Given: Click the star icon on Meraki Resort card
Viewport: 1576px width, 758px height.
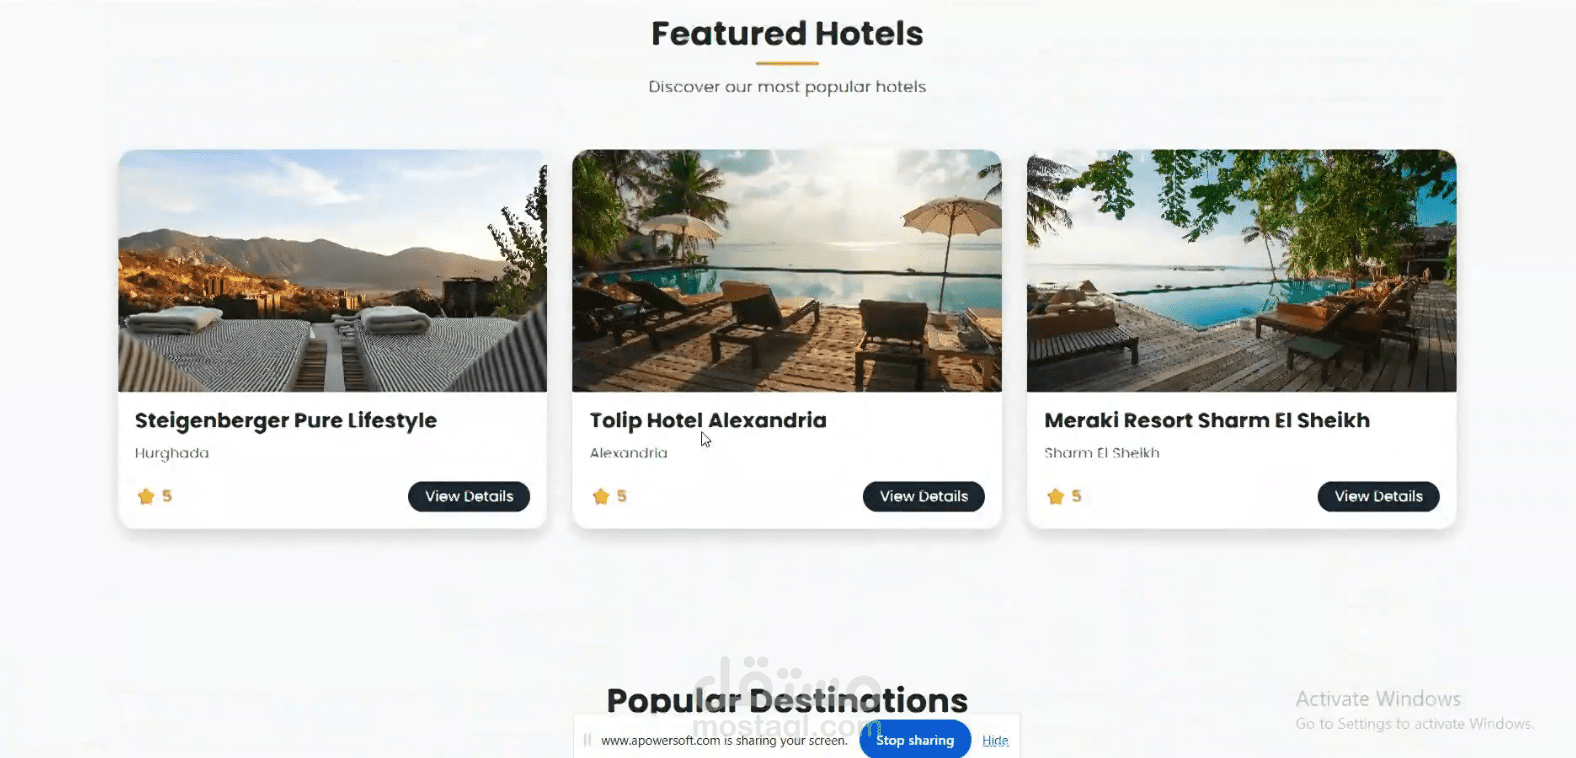Looking at the screenshot, I should 1055,496.
